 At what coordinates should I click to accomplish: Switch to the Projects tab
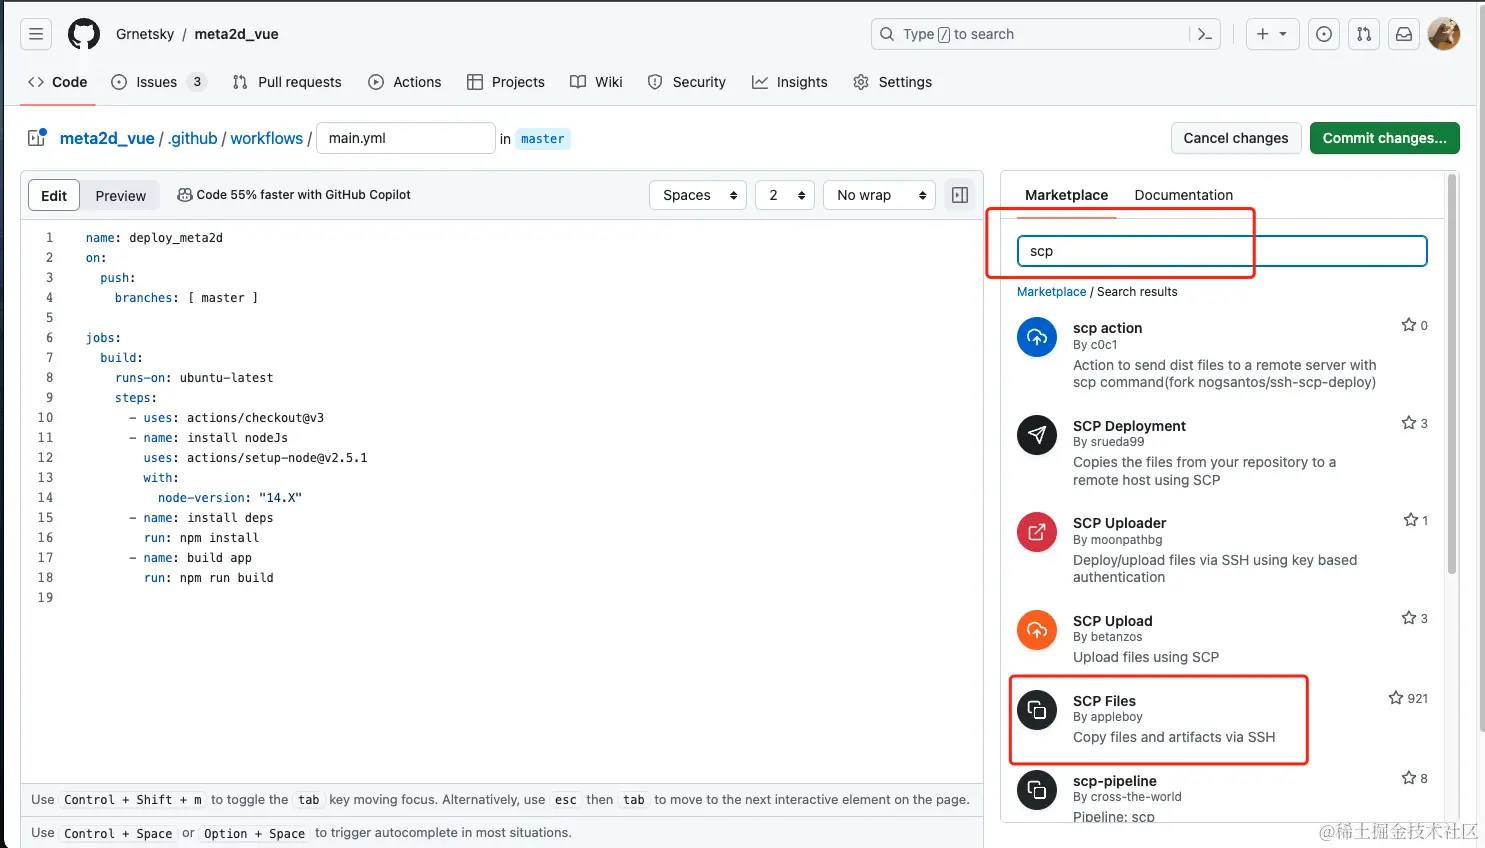[x=506, y=82]
